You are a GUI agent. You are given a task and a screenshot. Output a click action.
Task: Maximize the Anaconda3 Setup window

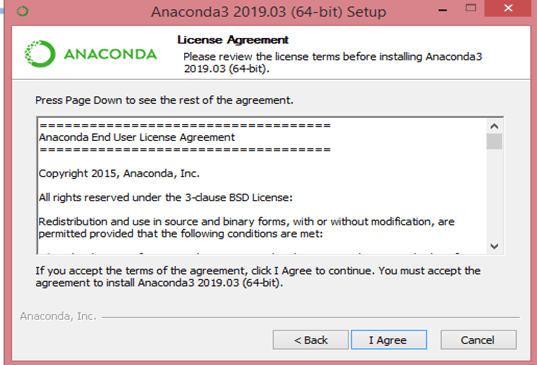(471, 8)
